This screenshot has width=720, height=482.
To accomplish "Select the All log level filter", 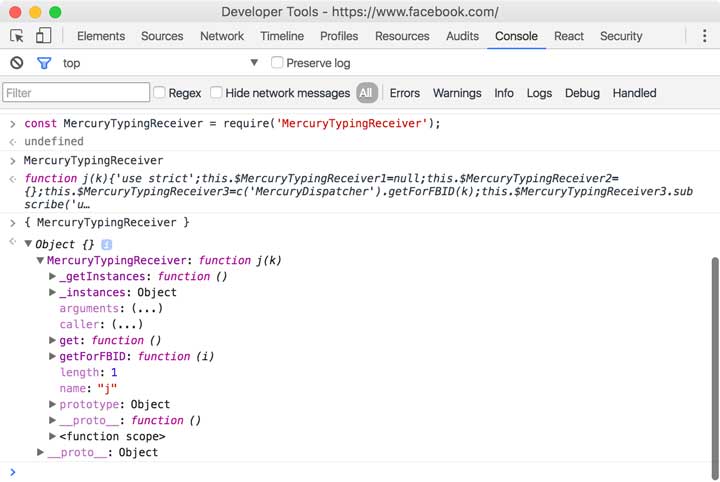I will pyautogui.click(x=366, y=93).
